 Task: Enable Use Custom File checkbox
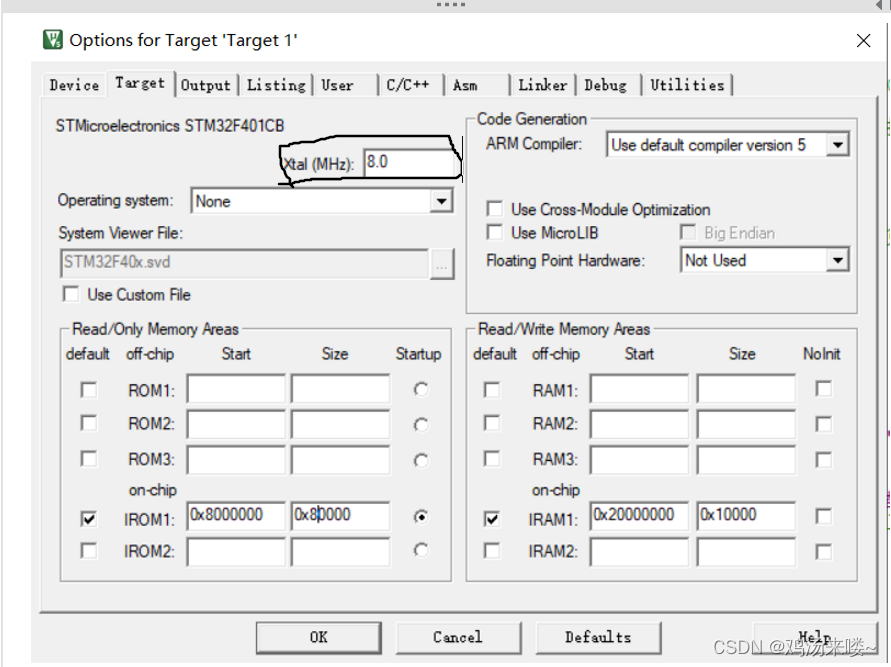[71, 294]
